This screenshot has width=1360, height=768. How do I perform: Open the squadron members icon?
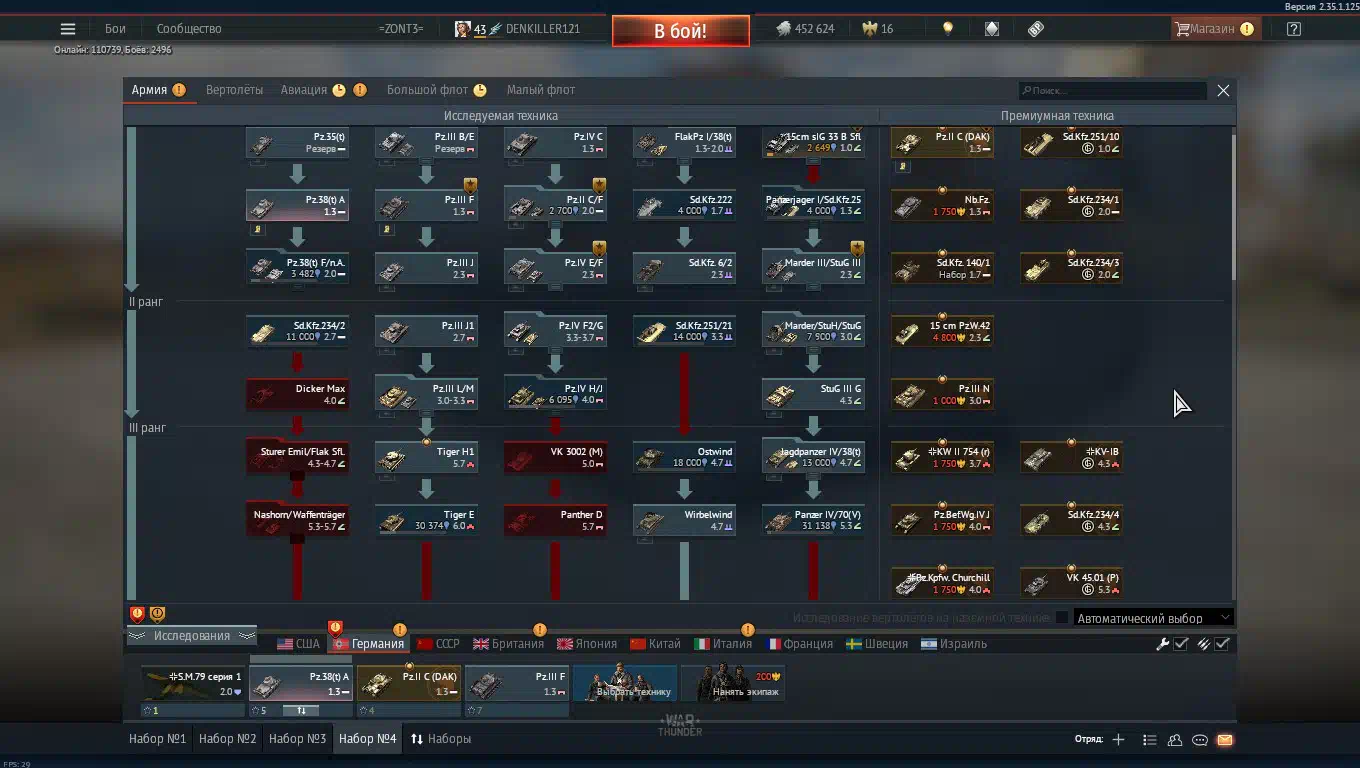pyautogui.click(x=1175, y=740)
